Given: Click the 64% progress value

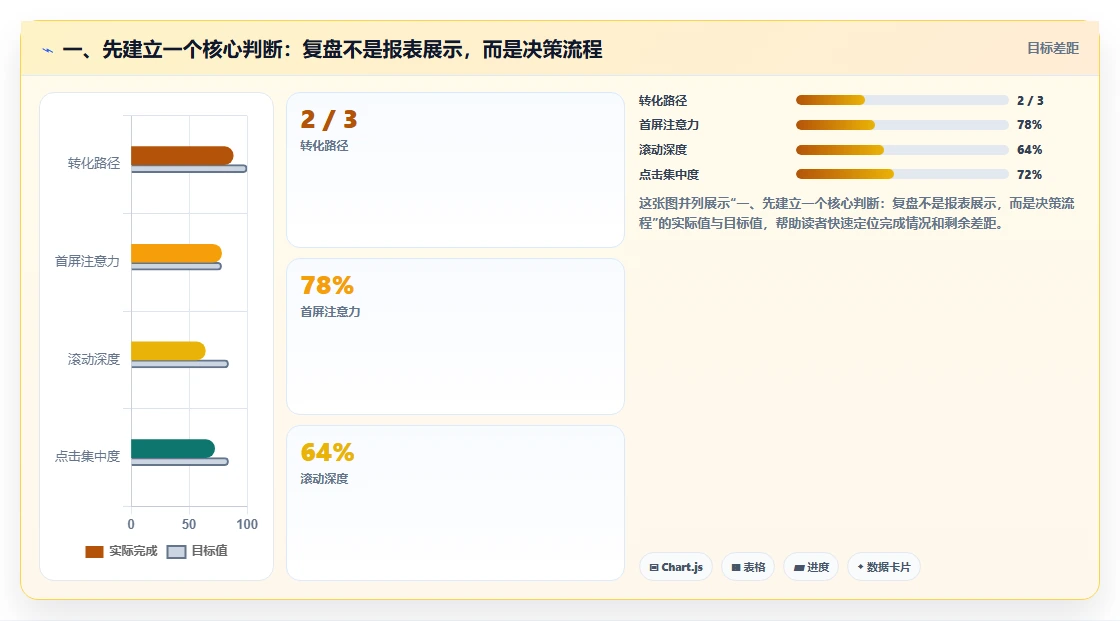Looking at the screenshot, I should pyautogui.click(x=1029, y=150).
